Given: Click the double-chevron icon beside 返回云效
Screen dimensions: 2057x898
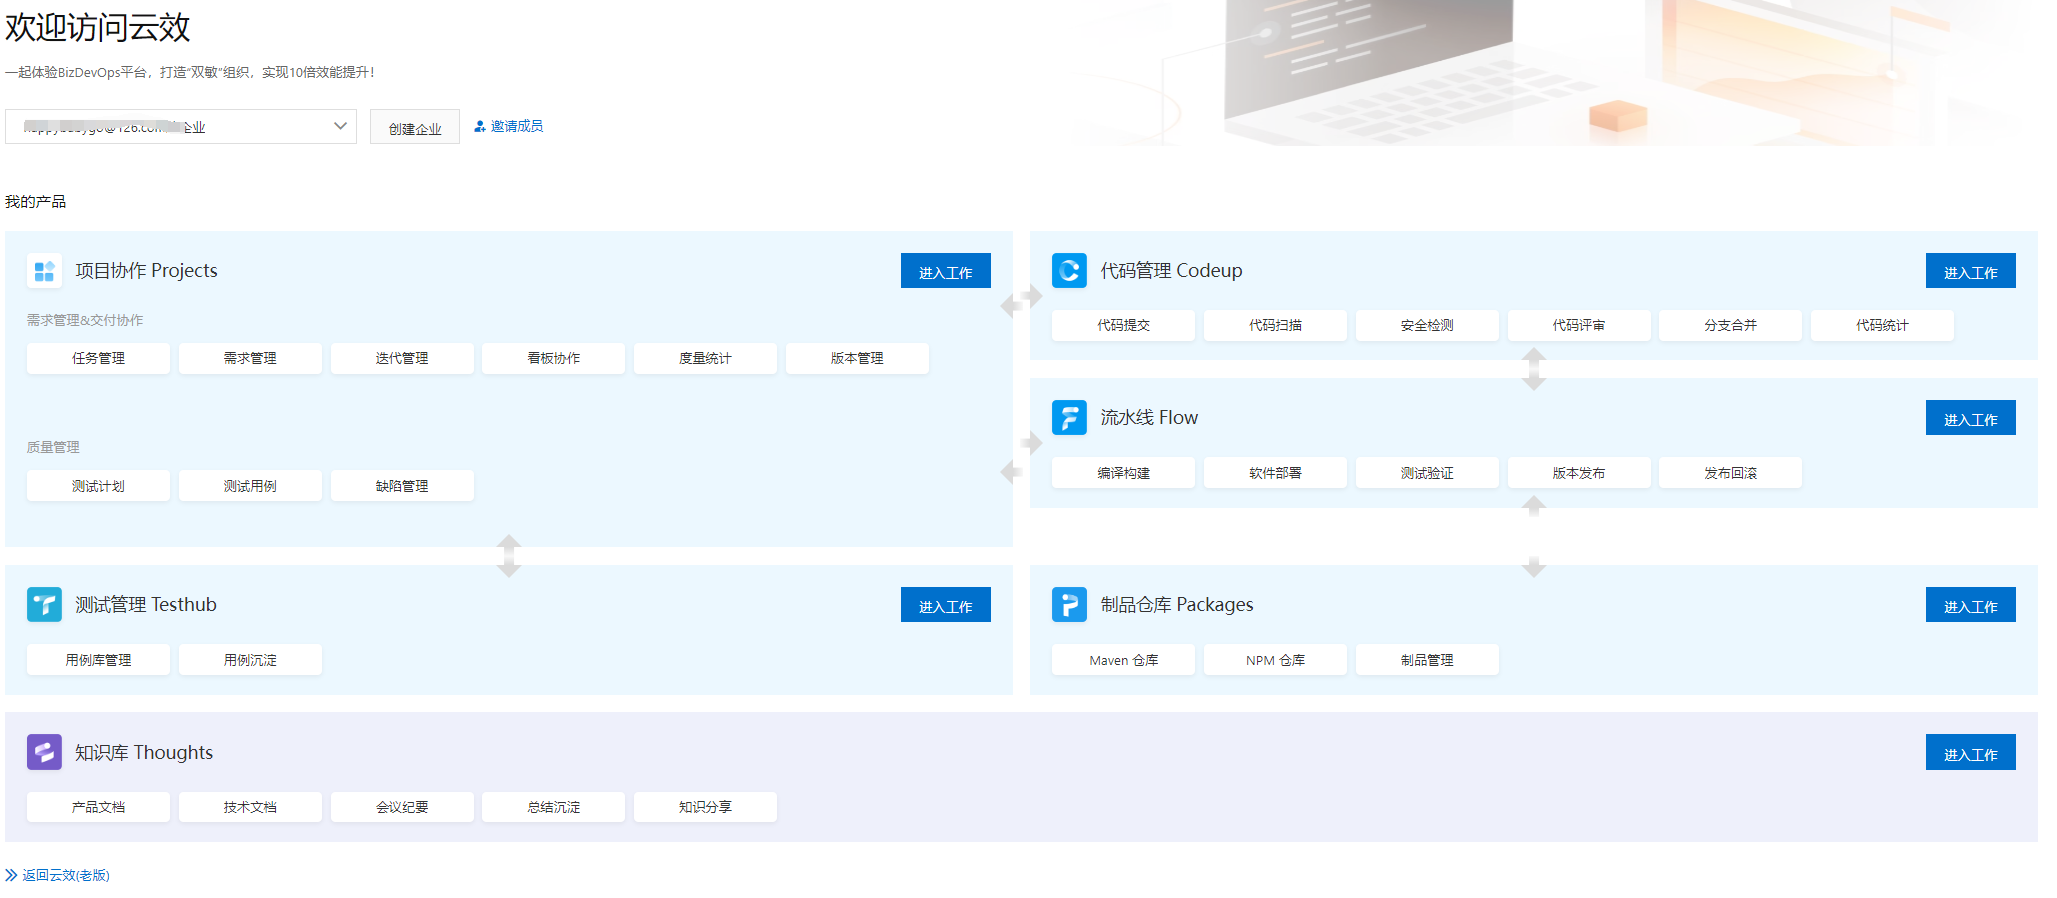Looking at the screenshot, I should 11,875.
